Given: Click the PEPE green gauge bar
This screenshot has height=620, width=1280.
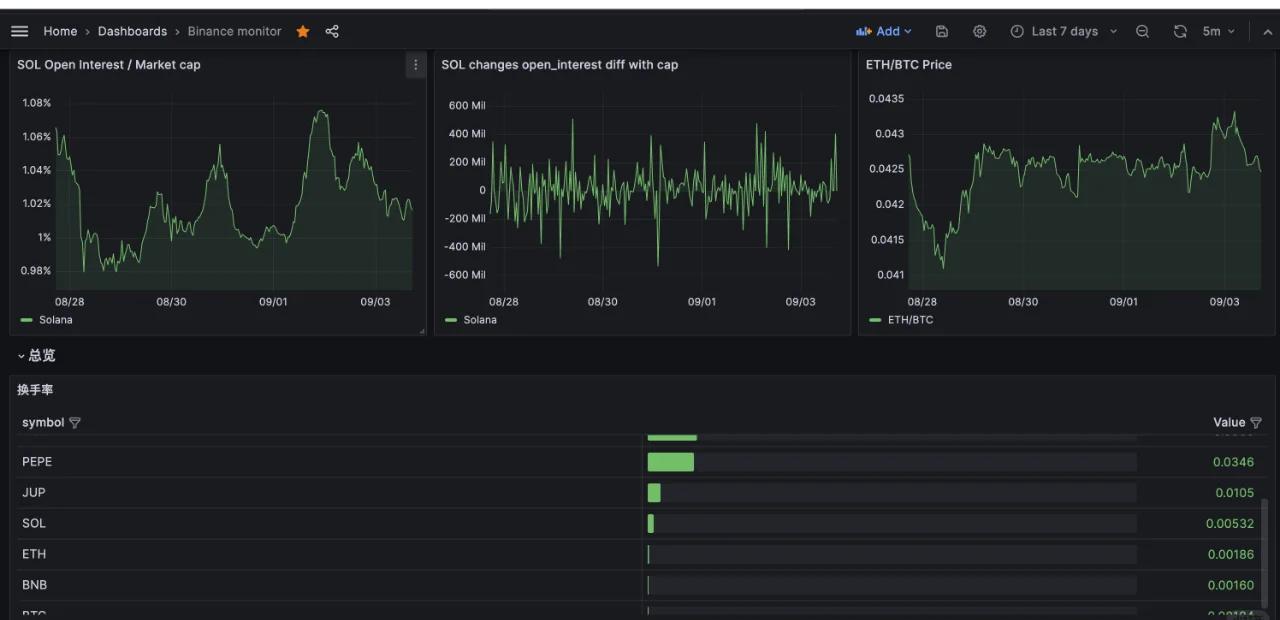Looking at the screenshot, I should 670,462.
